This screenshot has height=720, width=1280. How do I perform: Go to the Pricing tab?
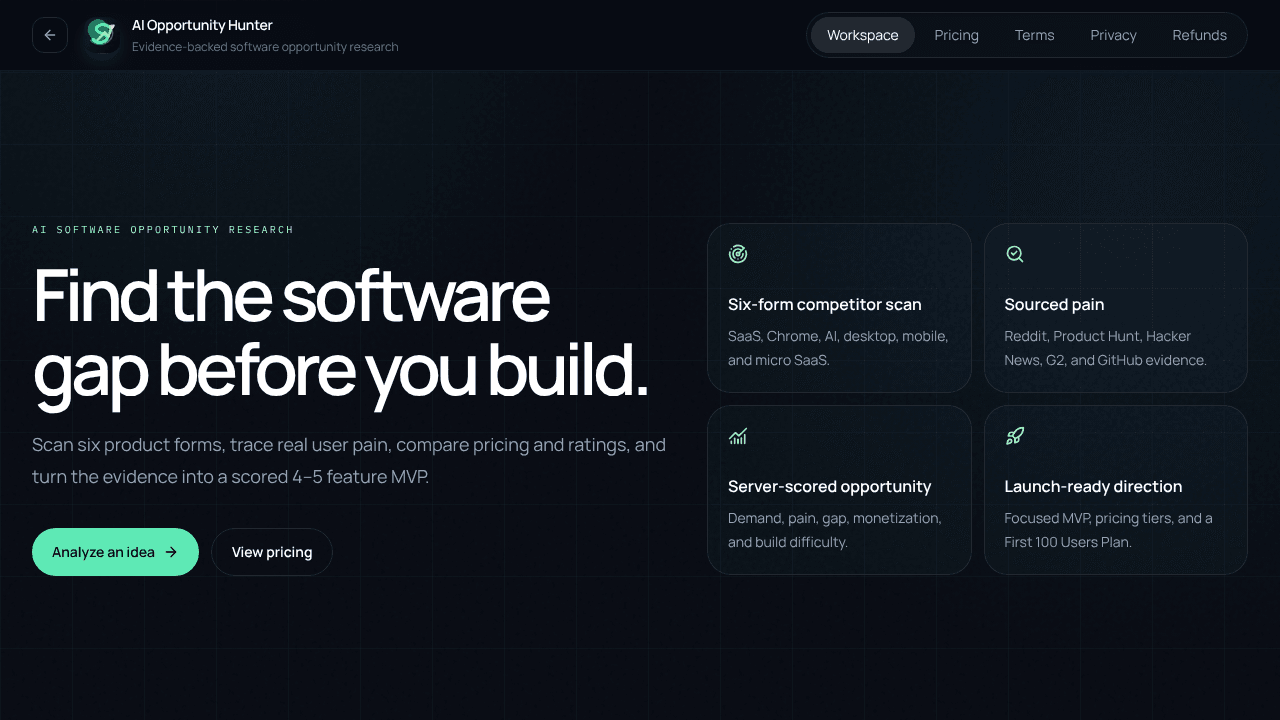pyautogui.click(x=957, y=35)
